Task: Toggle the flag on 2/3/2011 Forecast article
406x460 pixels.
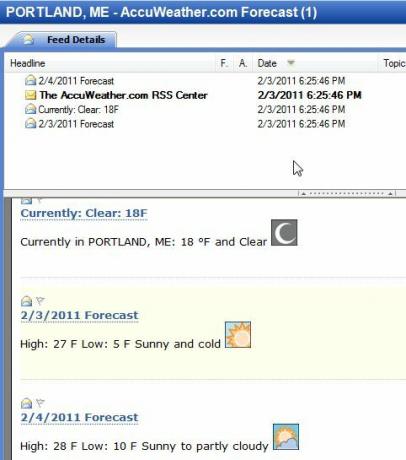Action: 40,301
